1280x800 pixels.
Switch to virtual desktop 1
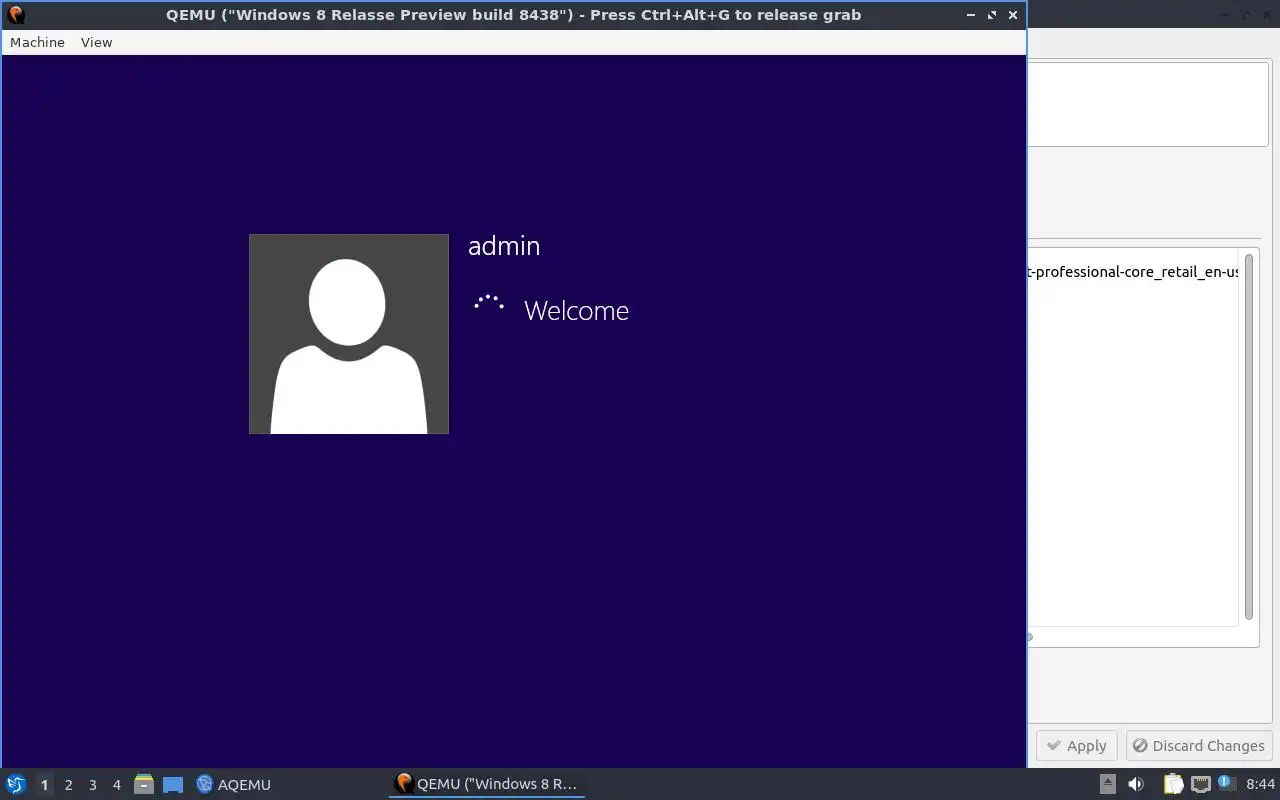[44, 785]
